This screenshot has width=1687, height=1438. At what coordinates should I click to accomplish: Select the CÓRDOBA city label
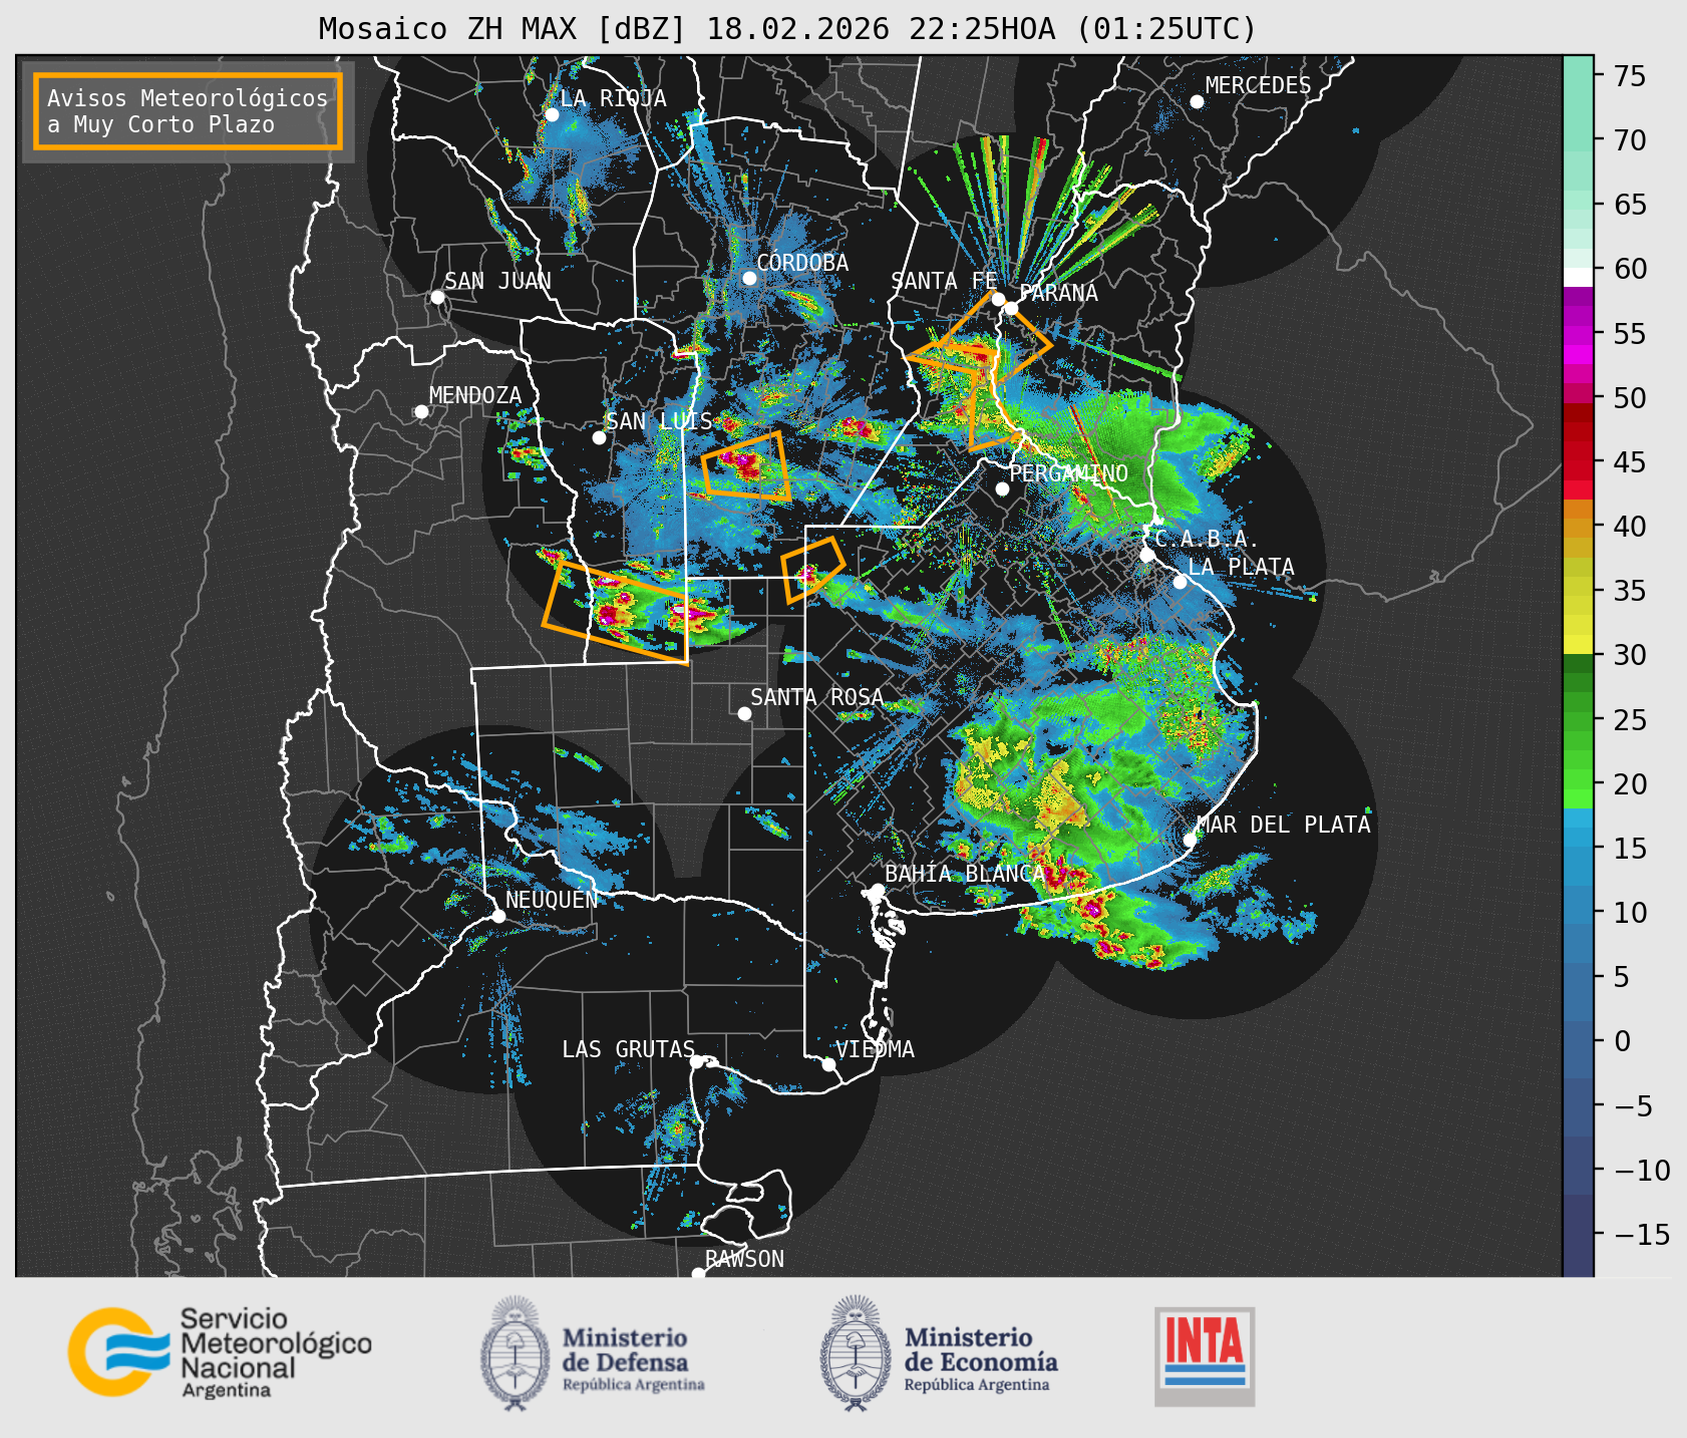(x=802, y=263)
